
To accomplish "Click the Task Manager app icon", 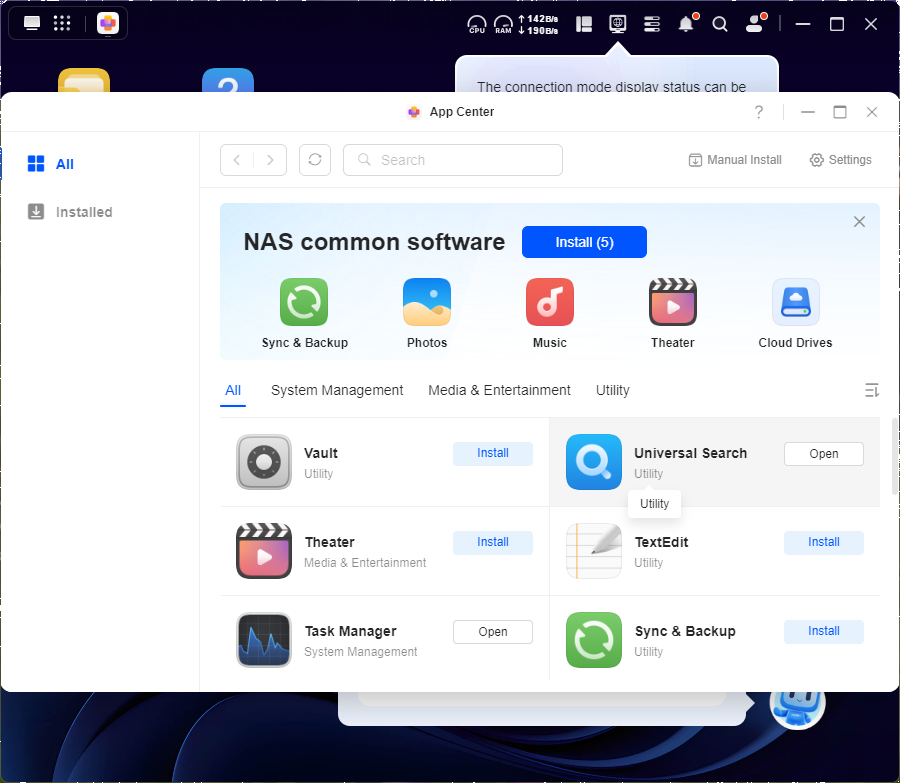I will coord(264,640).
